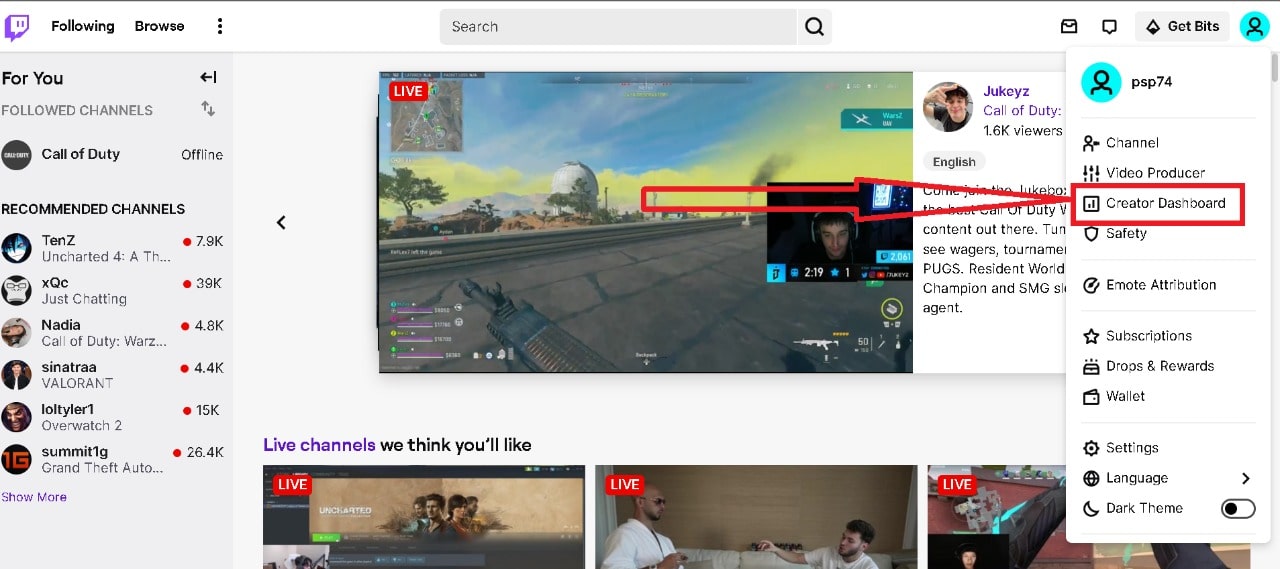Click Live channels heading link
Screen dimensions: 1280x569
click(319, 445)
